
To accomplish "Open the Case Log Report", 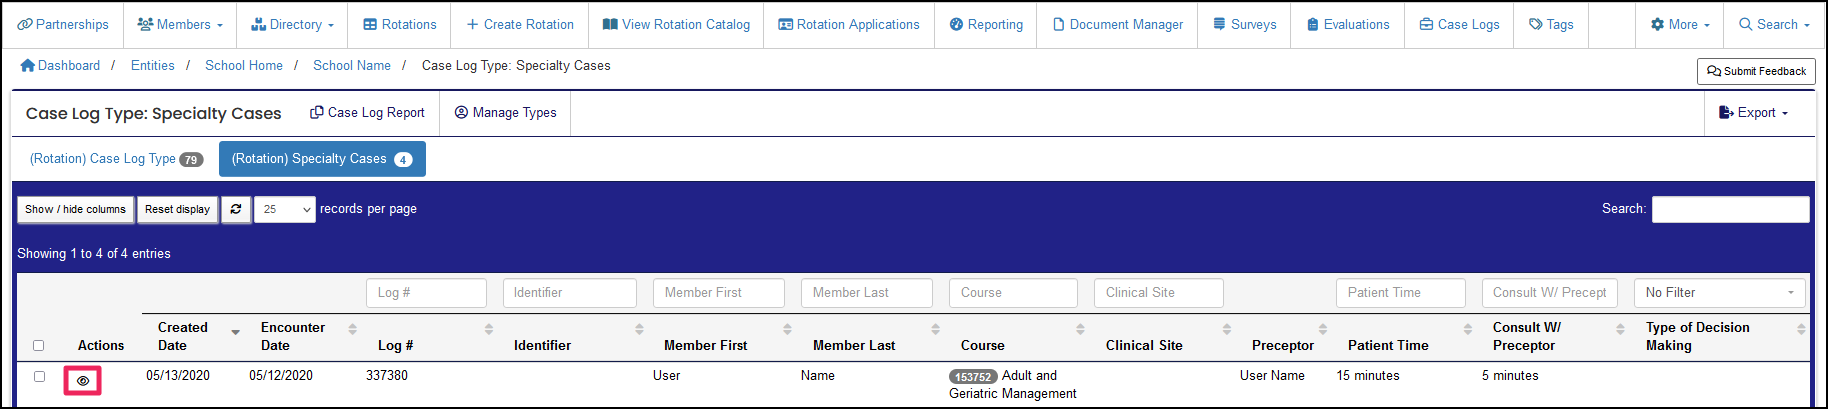I will [367, 112].
